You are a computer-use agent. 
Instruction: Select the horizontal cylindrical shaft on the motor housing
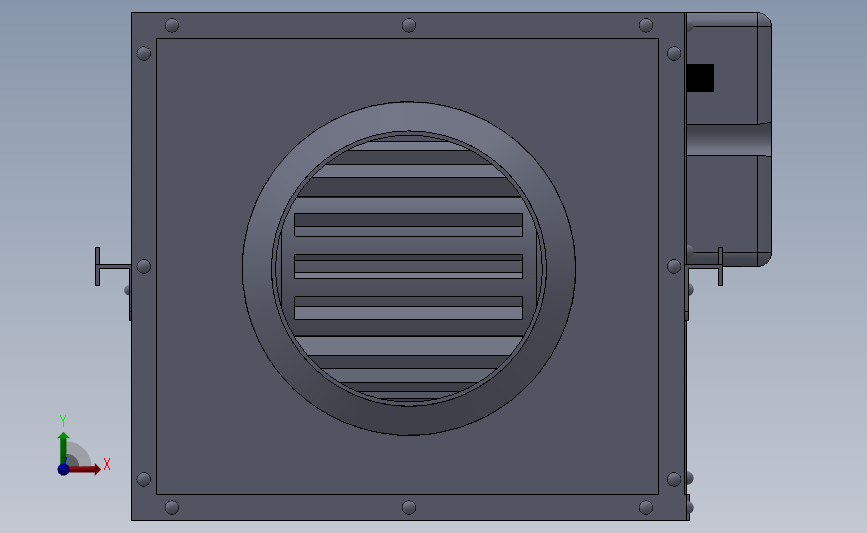click(729, 139)
